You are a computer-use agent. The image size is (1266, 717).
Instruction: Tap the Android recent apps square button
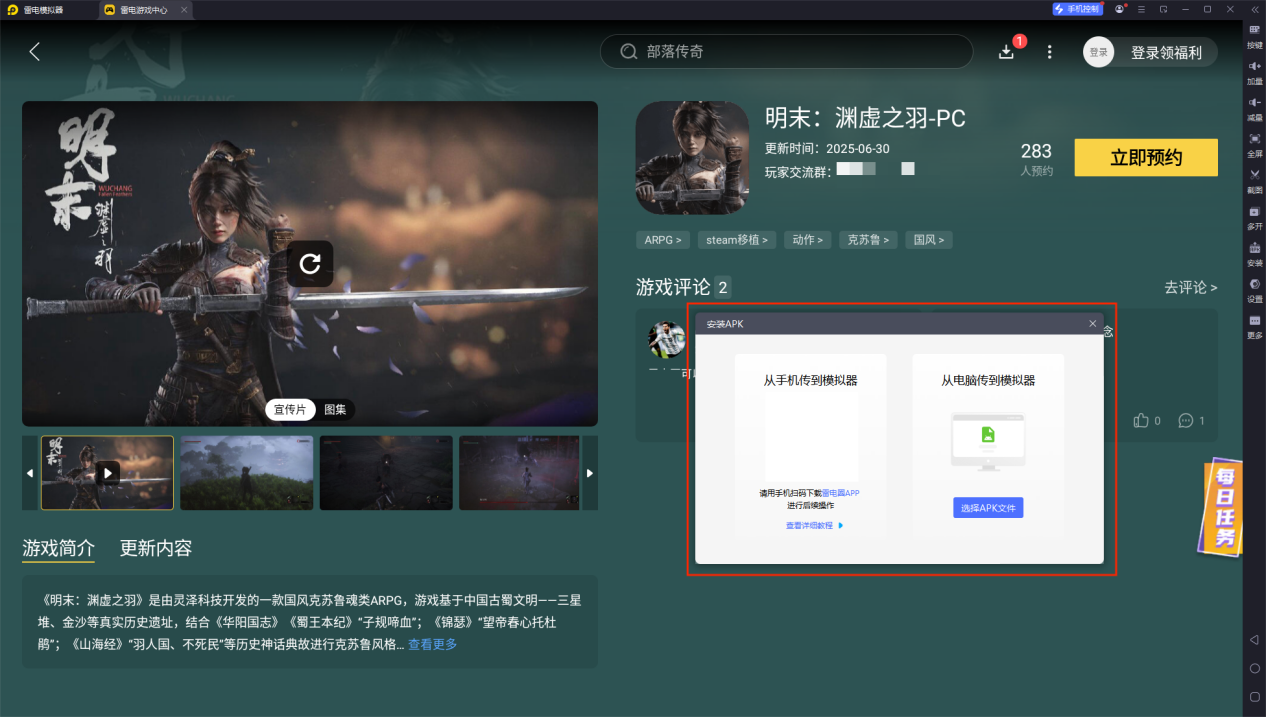tap(1254, 696)
